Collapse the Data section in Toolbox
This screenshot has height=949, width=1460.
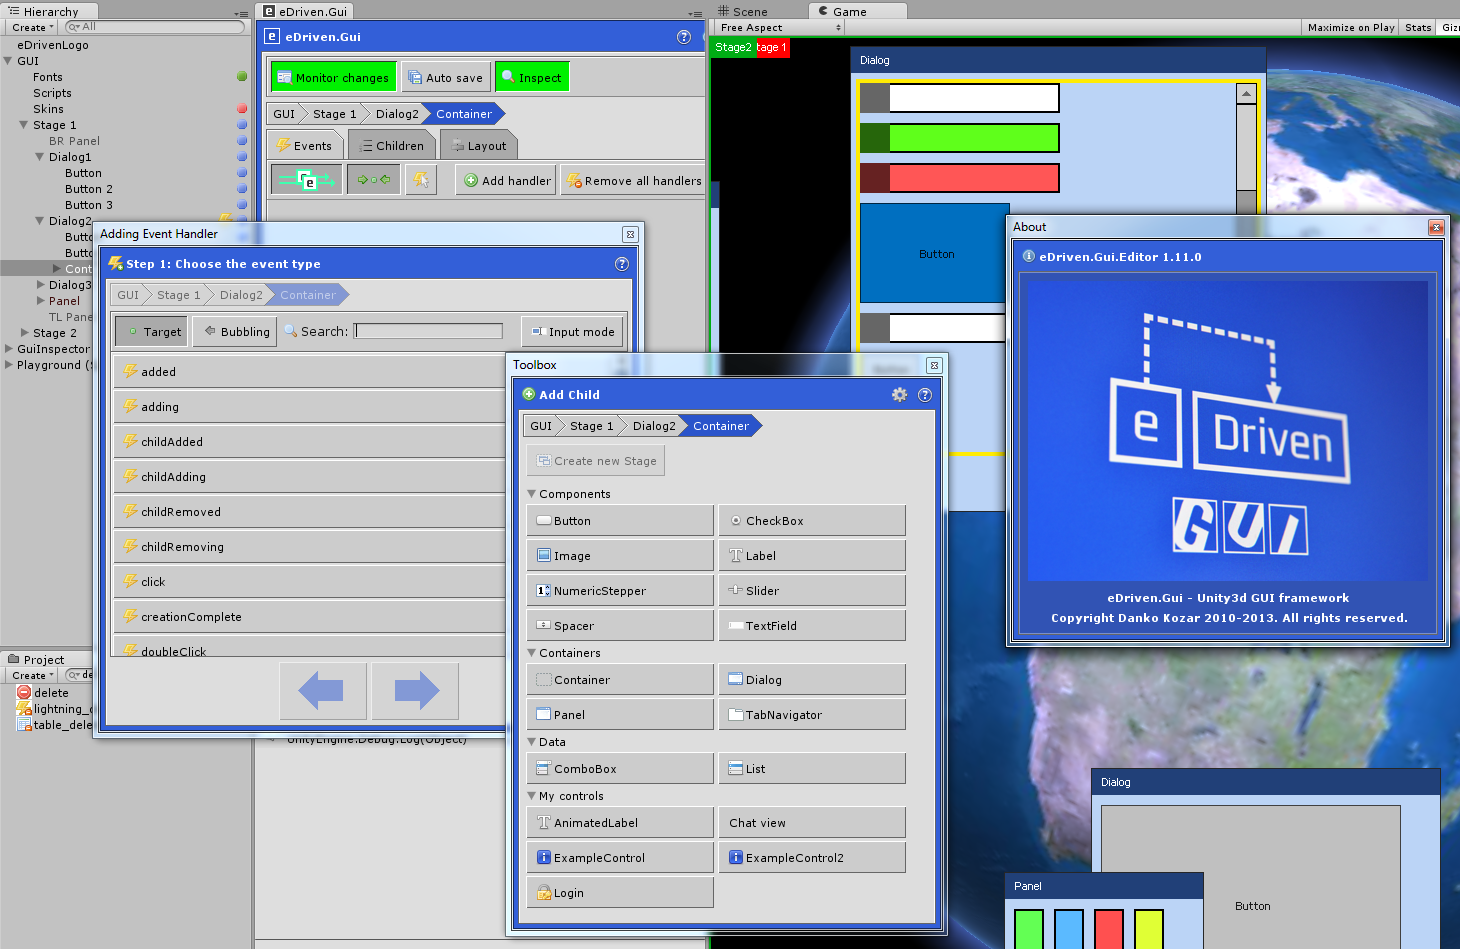pos(532,742)
